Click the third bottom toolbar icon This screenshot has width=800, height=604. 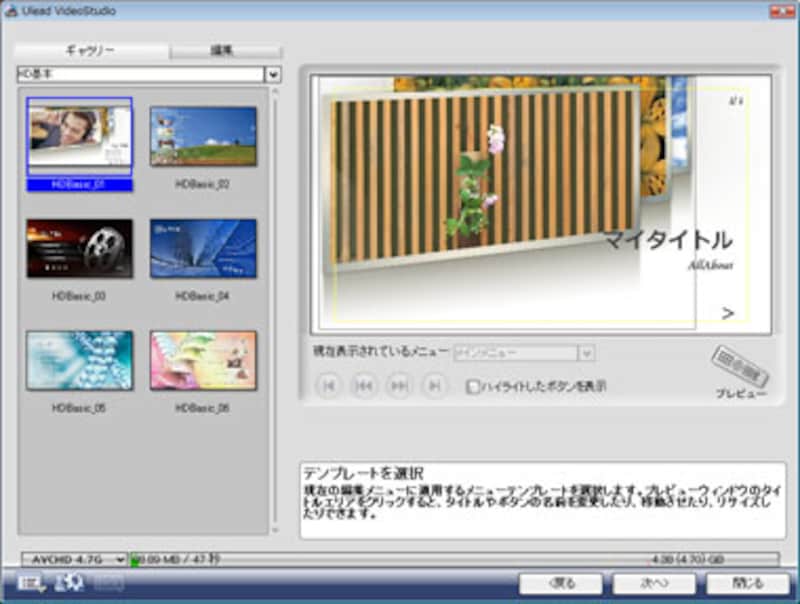click(108, 583)
